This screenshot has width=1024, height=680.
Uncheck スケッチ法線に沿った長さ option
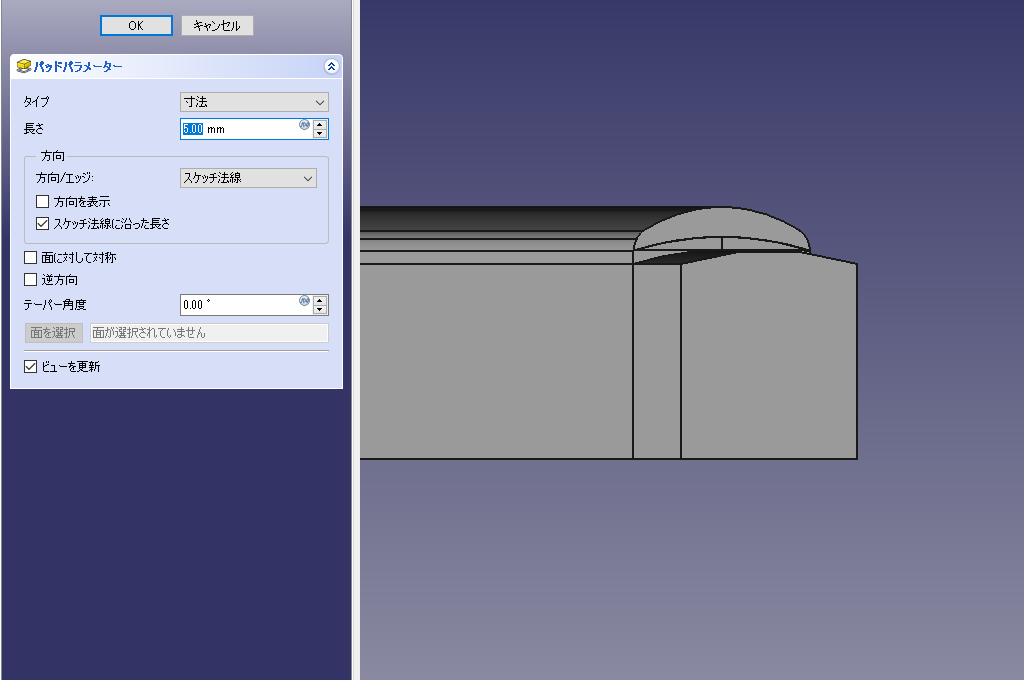coord(43,224)
